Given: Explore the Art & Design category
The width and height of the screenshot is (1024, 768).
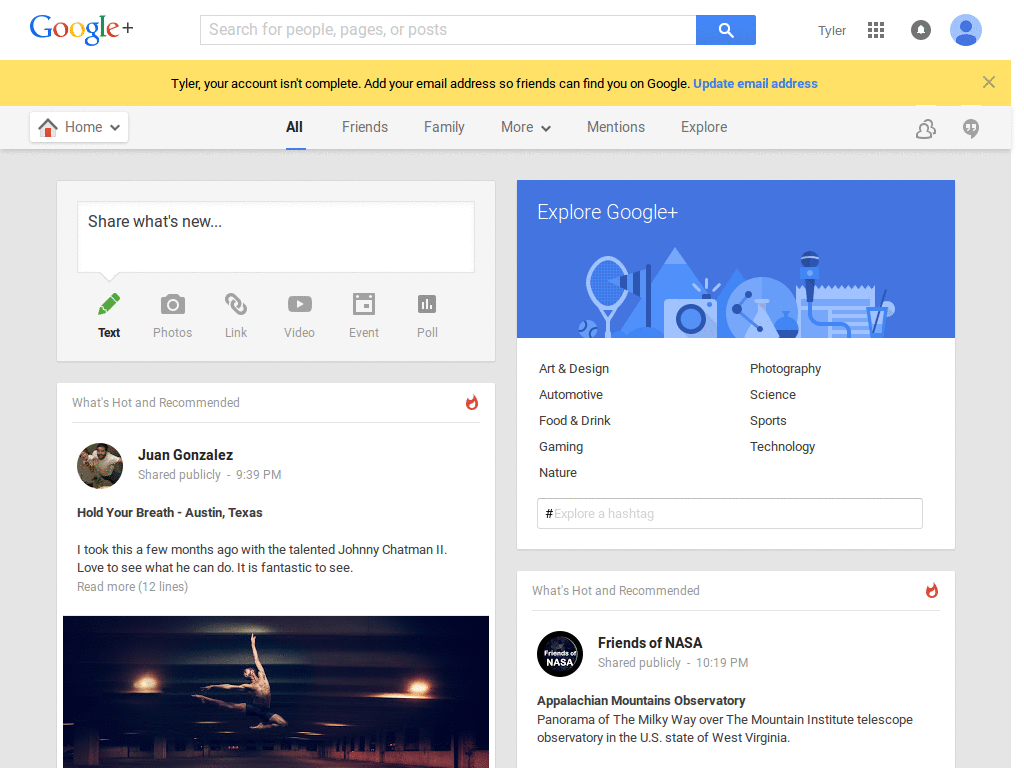Looking at the screenshot, I should click(x=574, y=369).
